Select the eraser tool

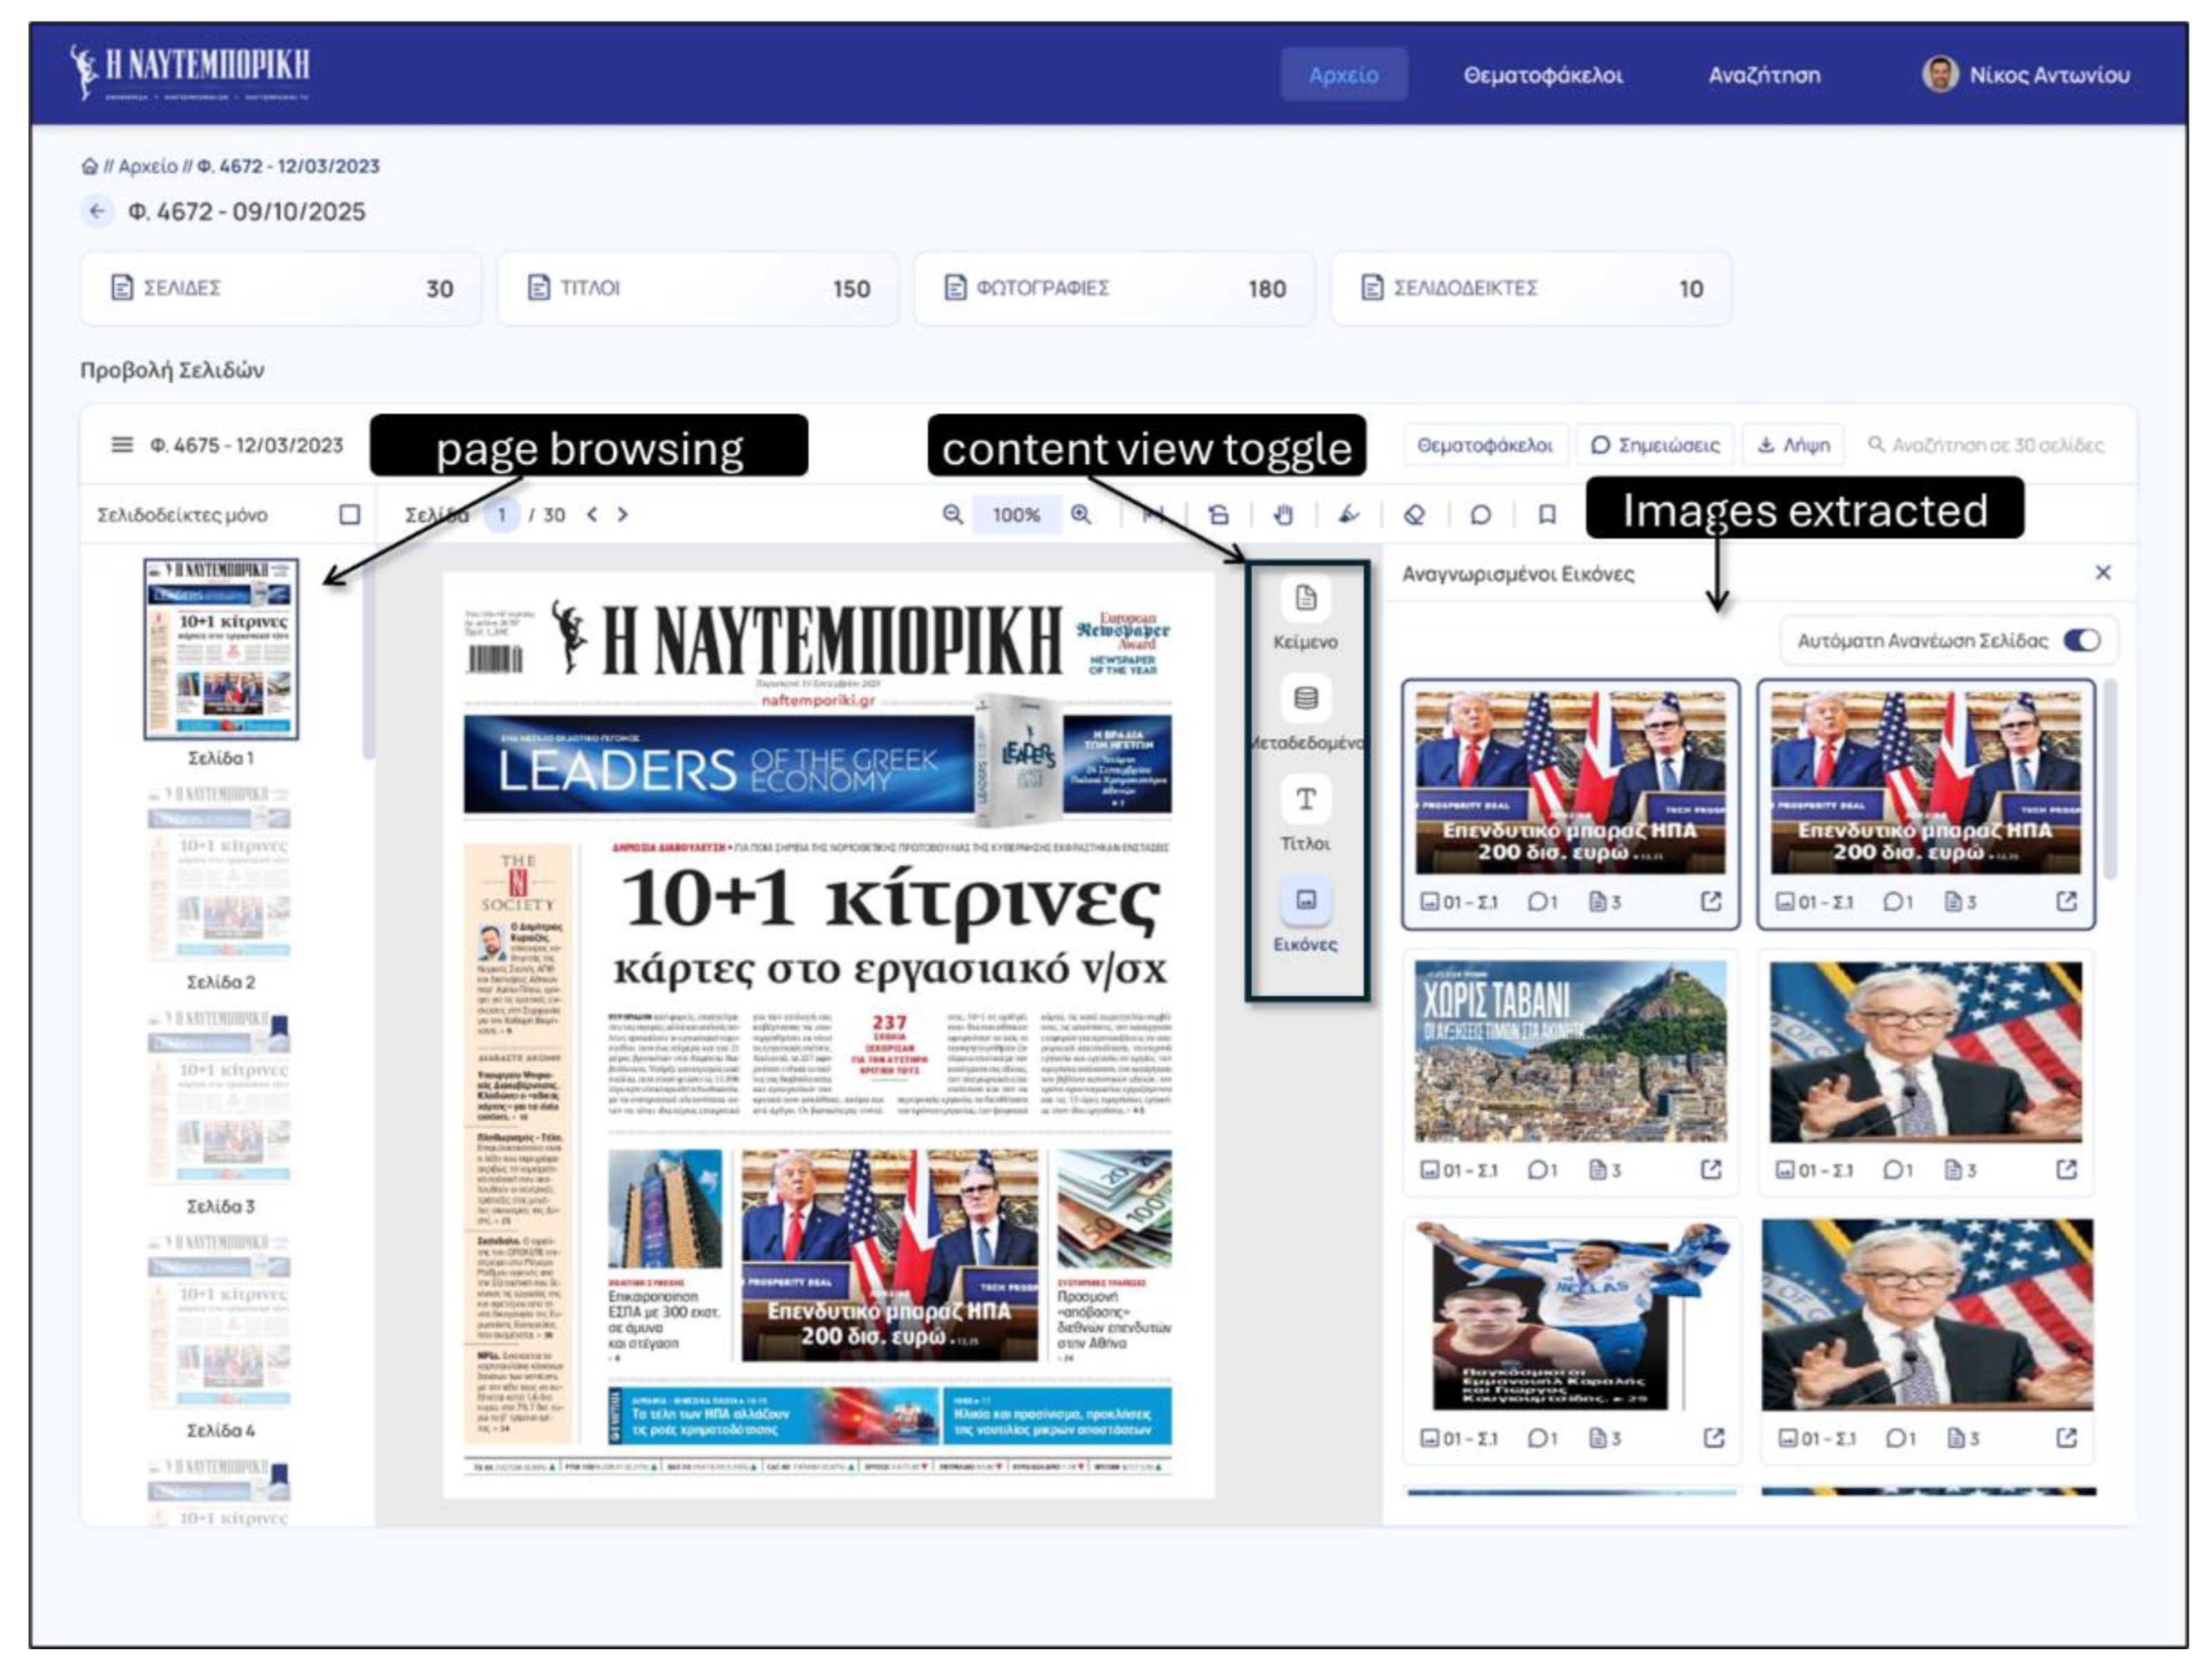(1414, 515)
